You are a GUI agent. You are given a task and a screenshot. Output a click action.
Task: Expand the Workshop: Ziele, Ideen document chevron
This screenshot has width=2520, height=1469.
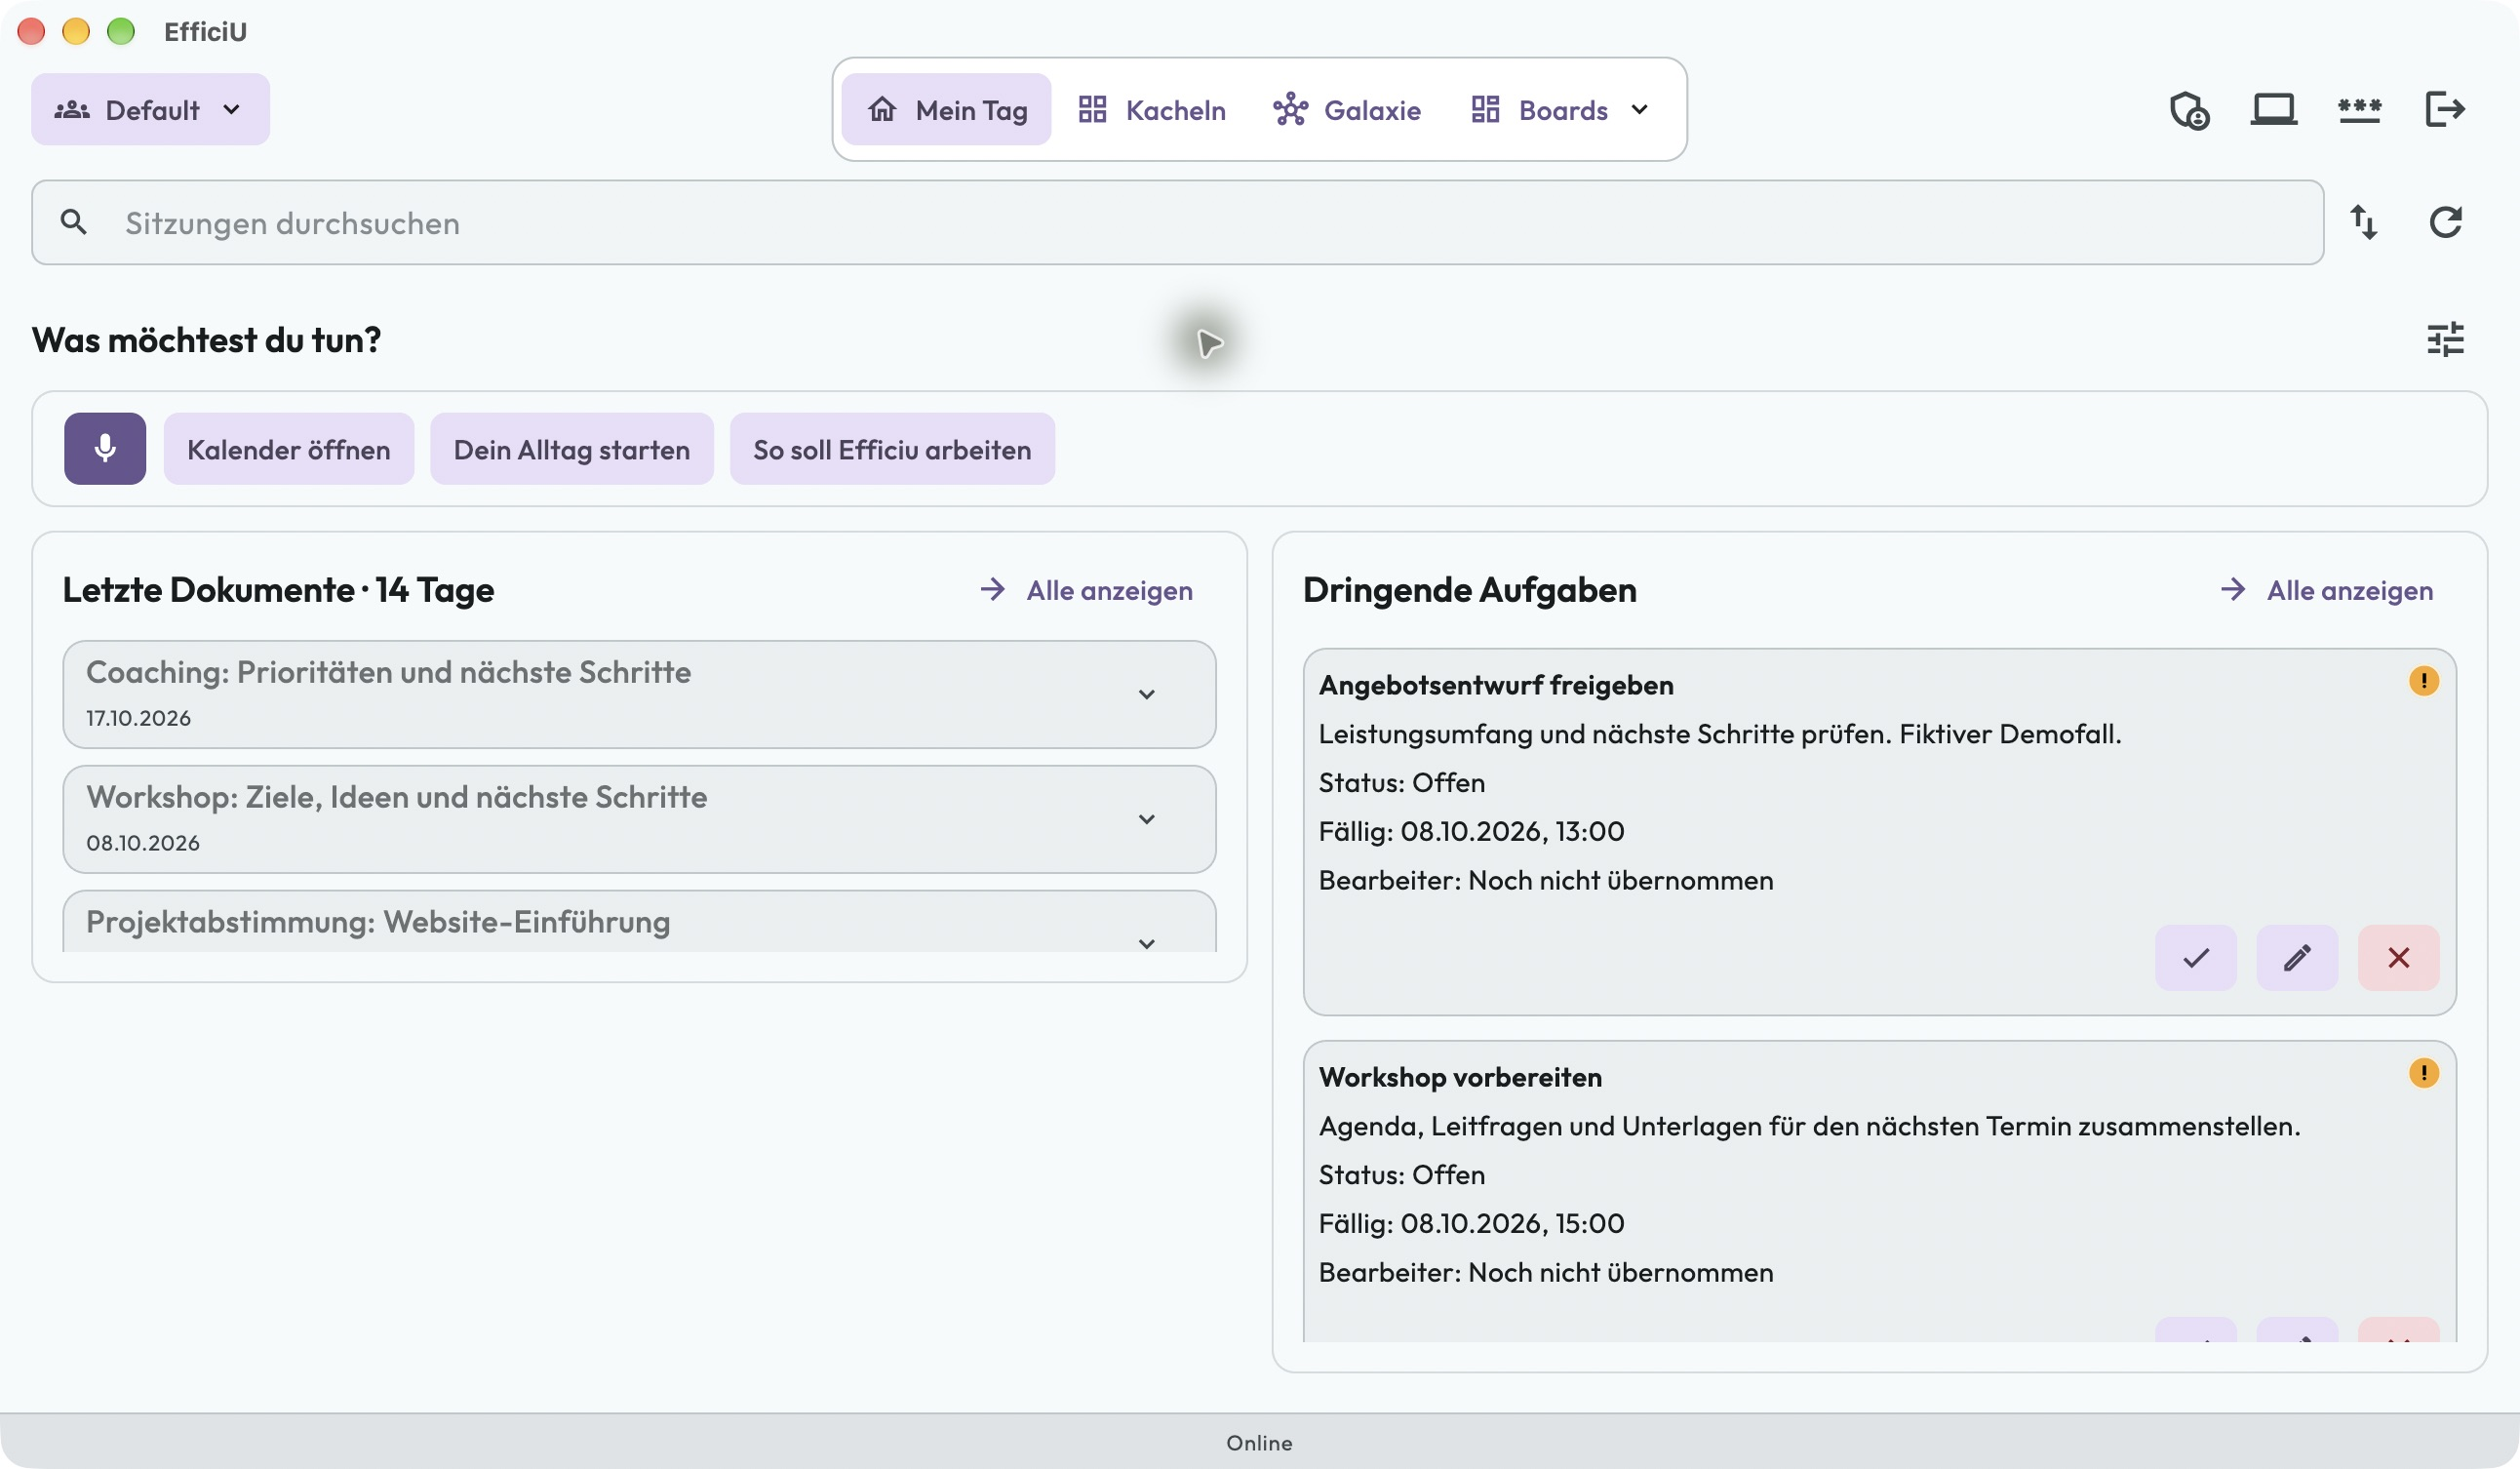click(1147, 819)
